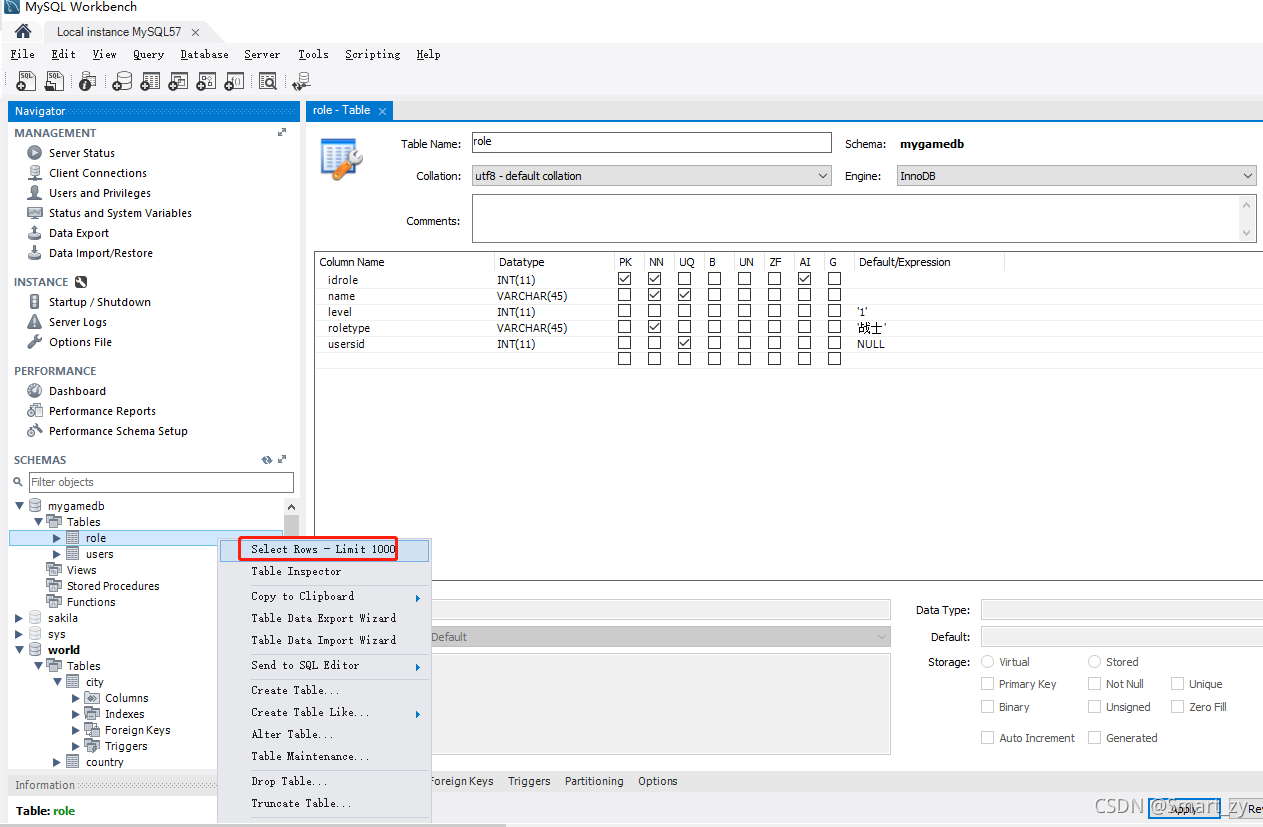Open the Database menu
The width and height of the screenshot is (1263, 827).
click(204, 54)
